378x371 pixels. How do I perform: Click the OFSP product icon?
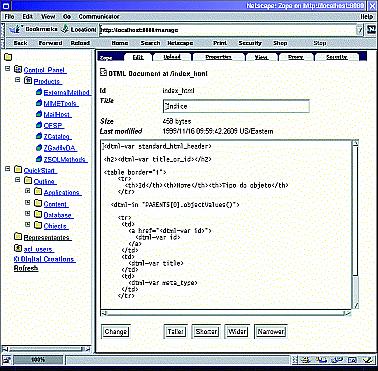39,125
